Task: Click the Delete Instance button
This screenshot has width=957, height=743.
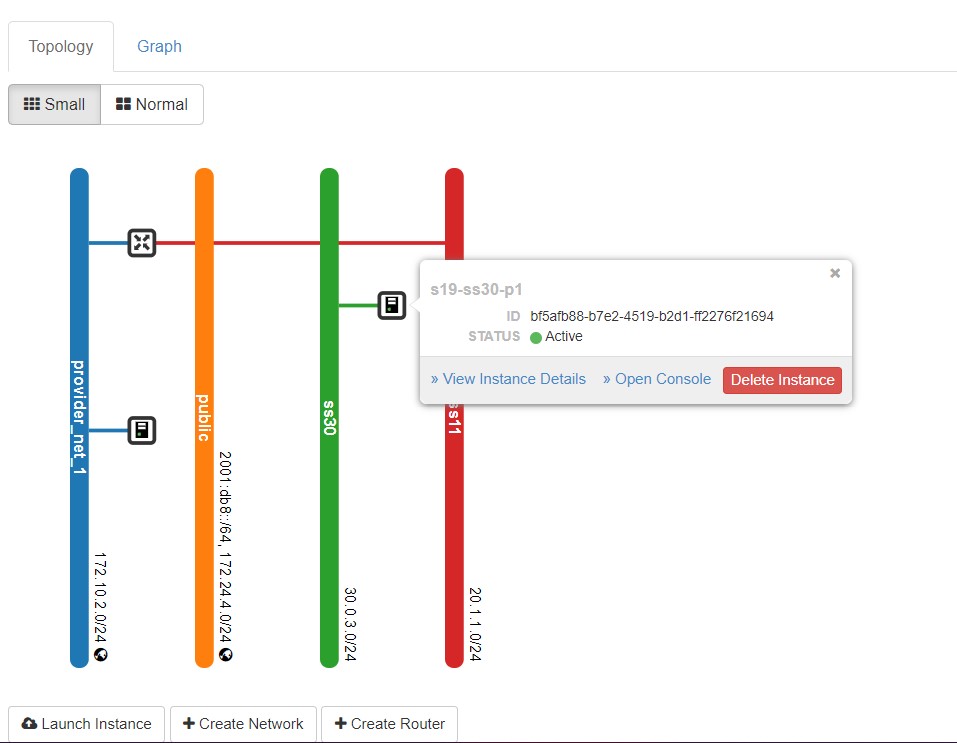Action: (x=782, y=380)
